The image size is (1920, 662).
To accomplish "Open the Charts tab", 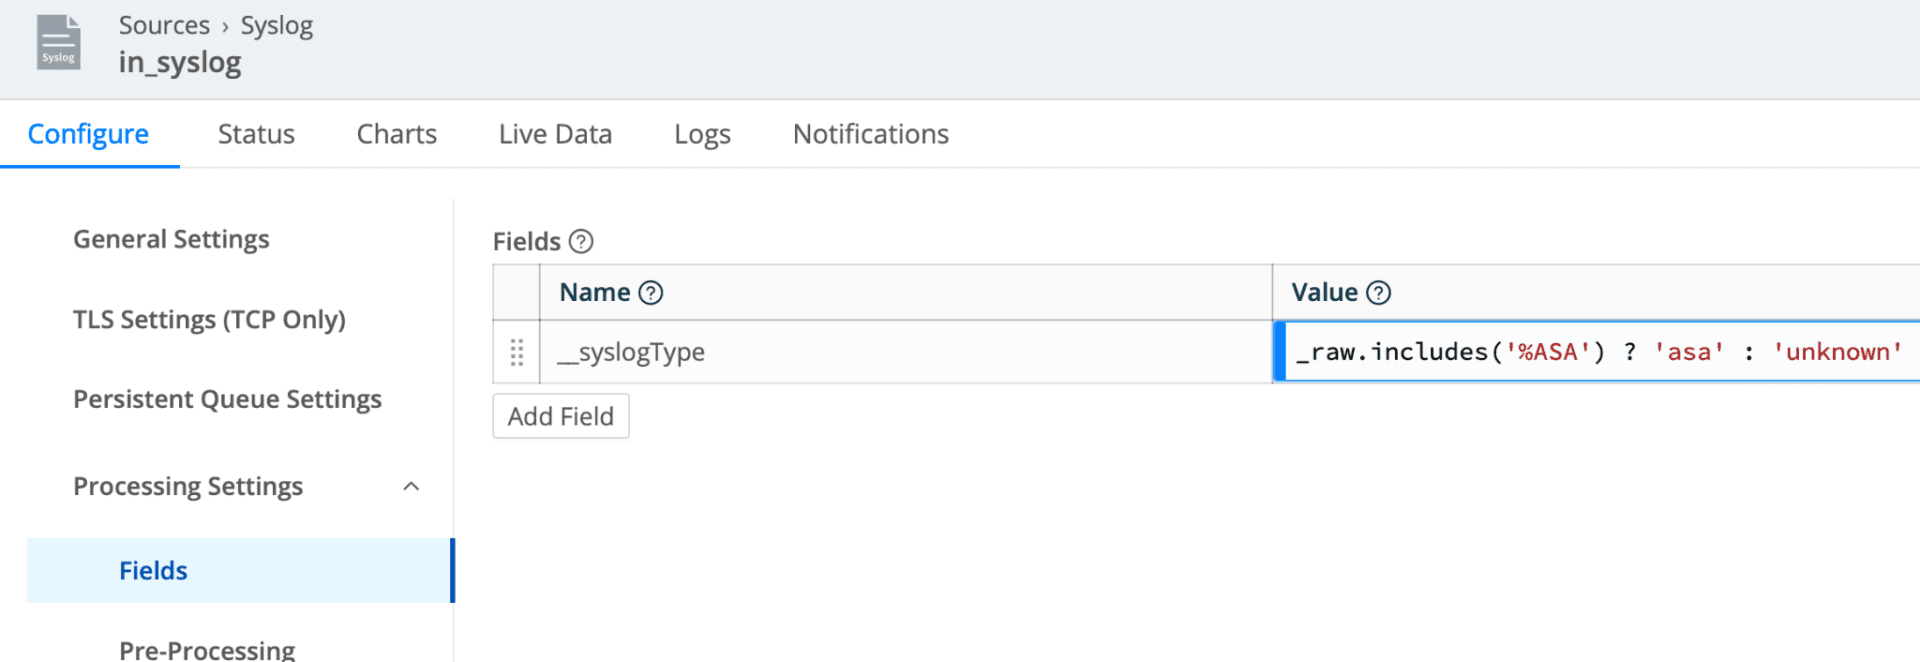I will coord(396,134).
